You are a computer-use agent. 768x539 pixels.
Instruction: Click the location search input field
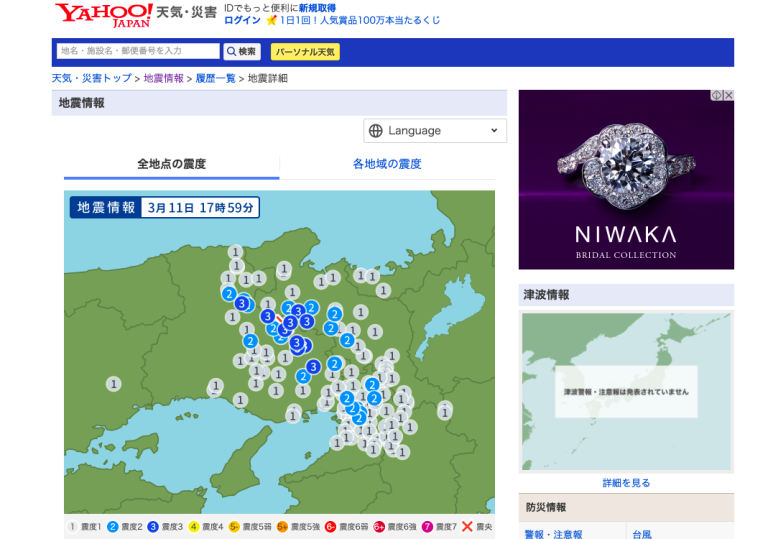click(x=138, y=51)
